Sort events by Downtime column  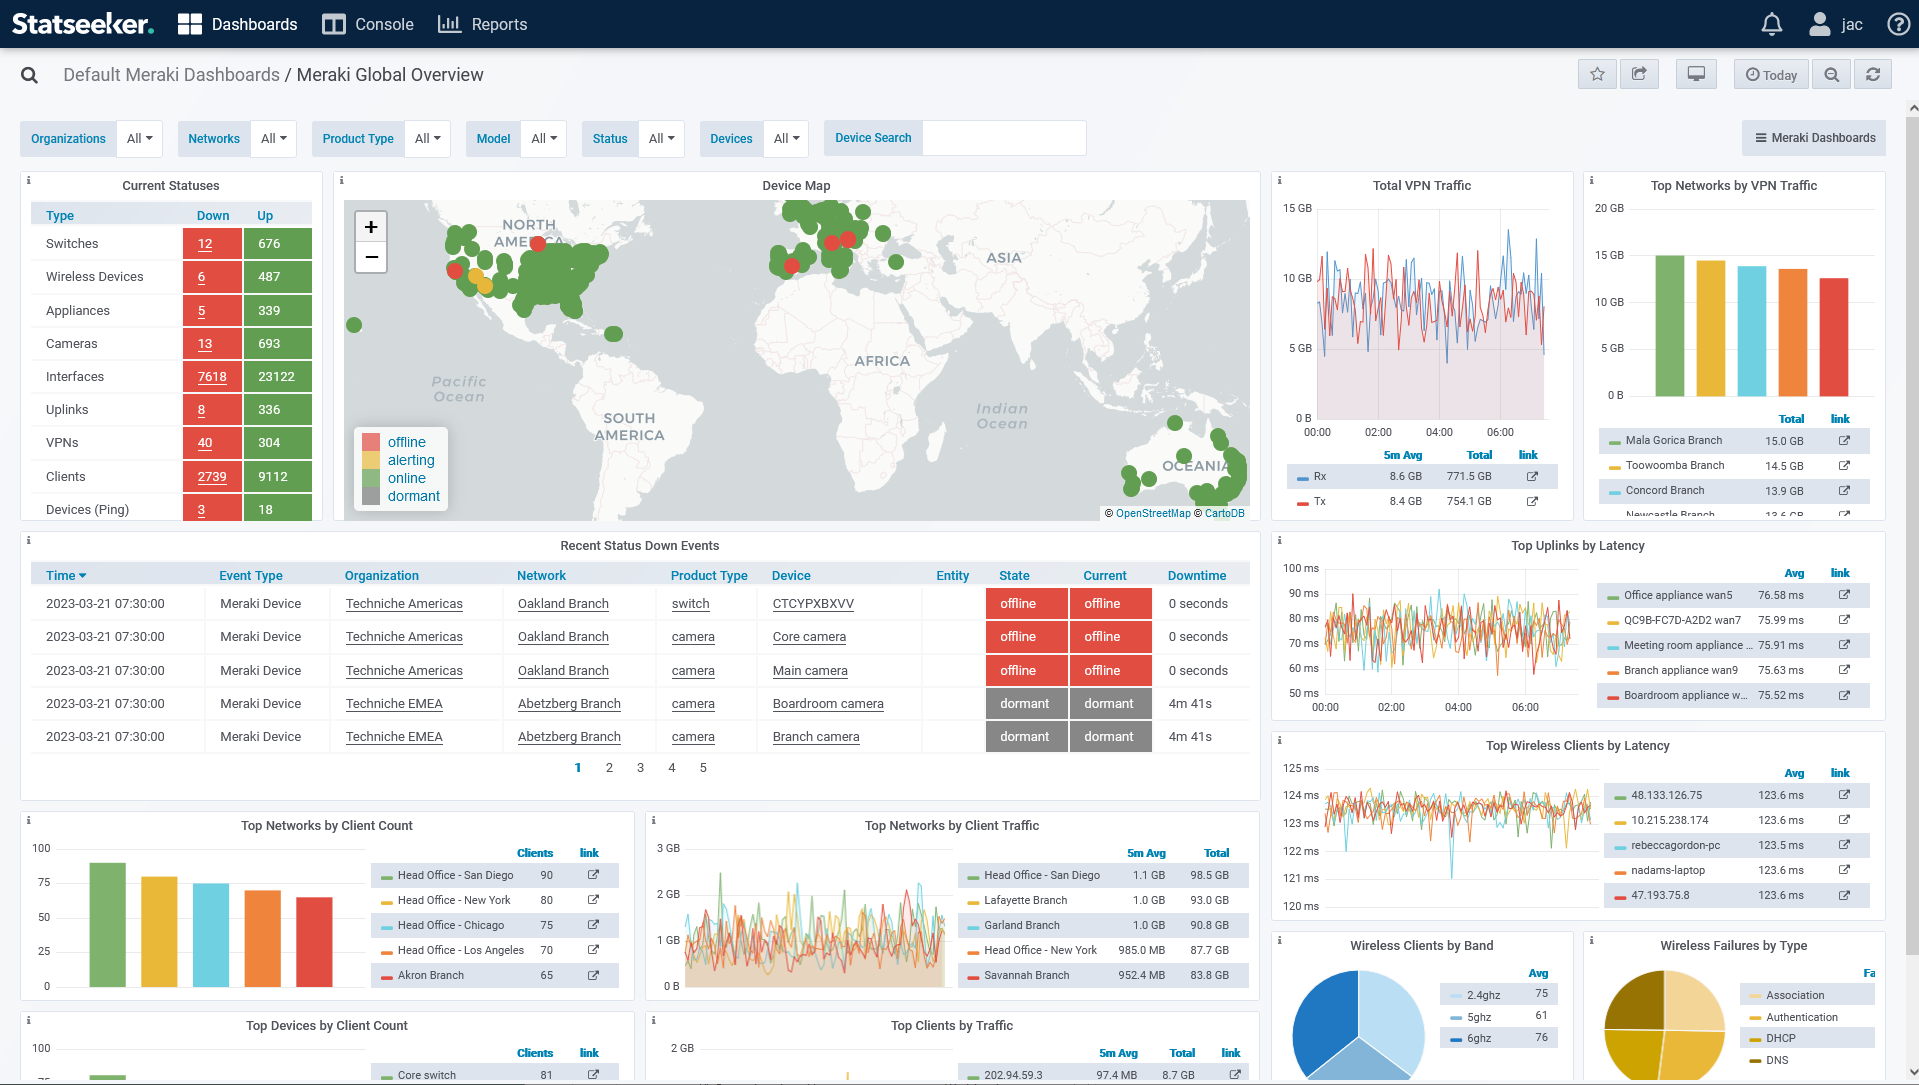(x=1197, y=575)
